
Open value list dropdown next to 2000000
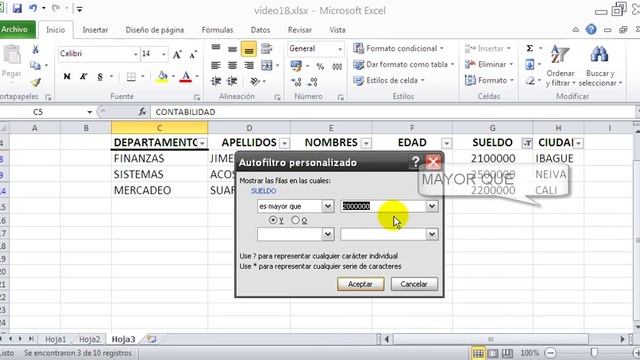pyautogui.click(x=432, y=206)
